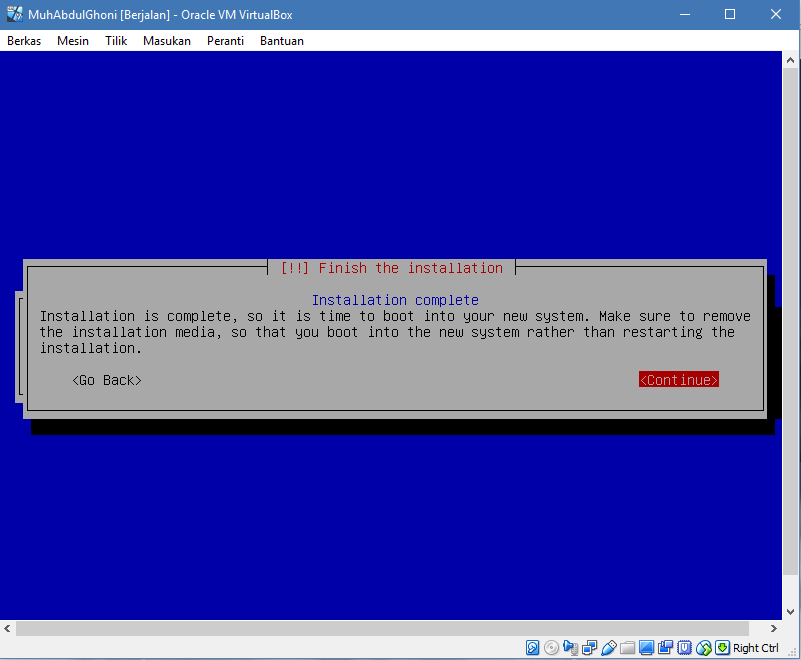Open the USB devices status icon

[608, 648]
